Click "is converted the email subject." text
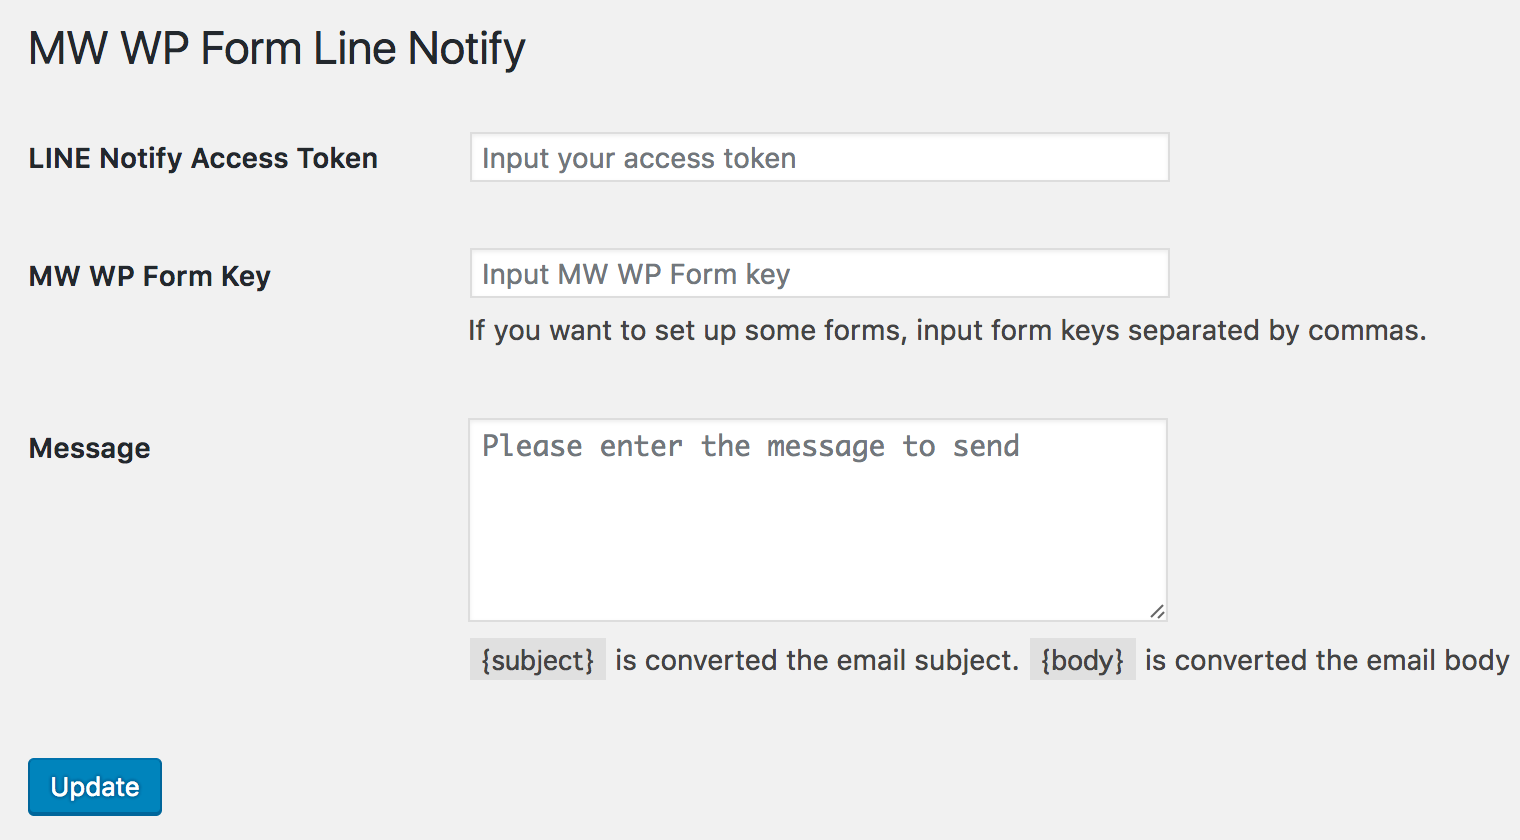The height and width of the screenshot is (840, 1520). pos(817,660)
